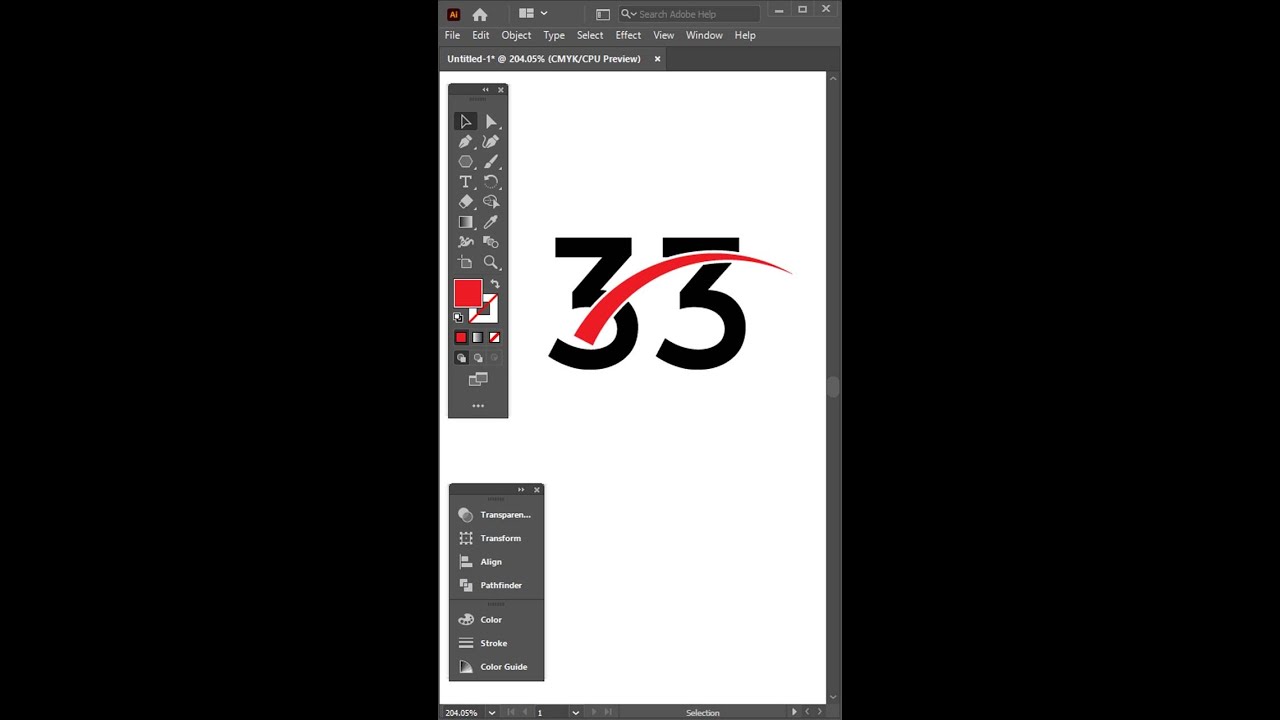
Task: Open the Type menu
Action: coord(554,35)
